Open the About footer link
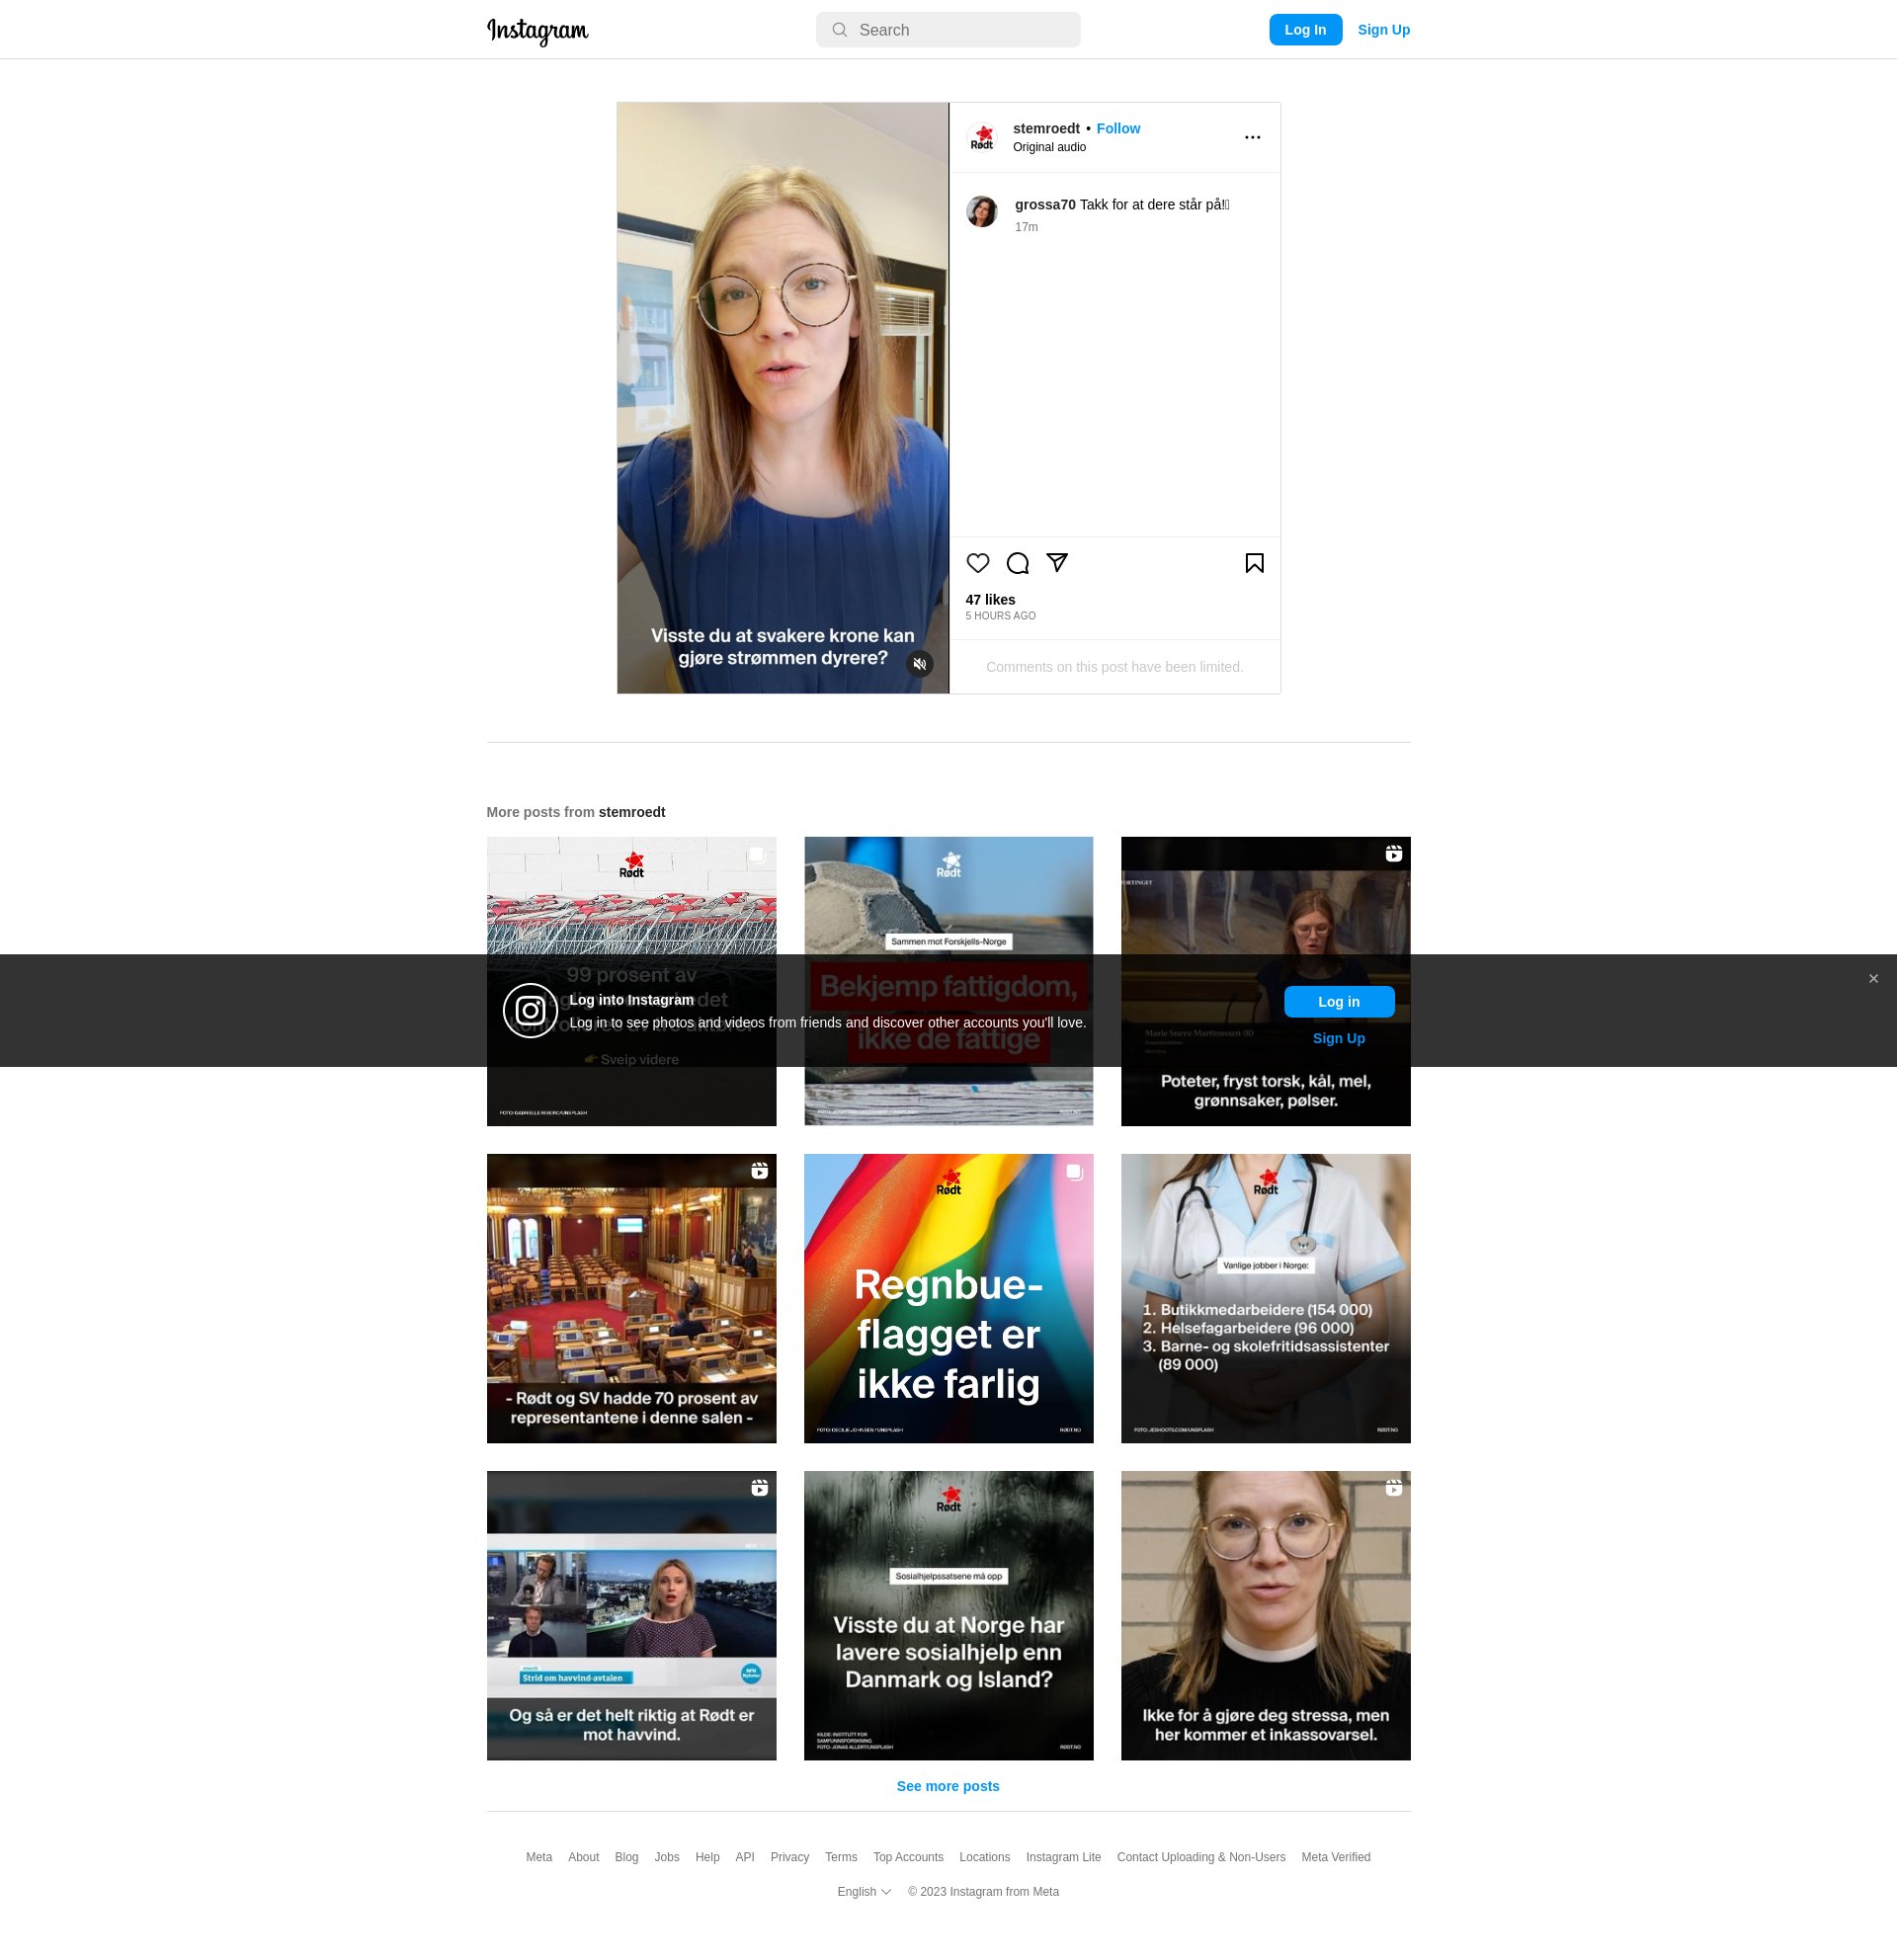The height and width of the screenshot is (1960, 1897). (583, 1857)
